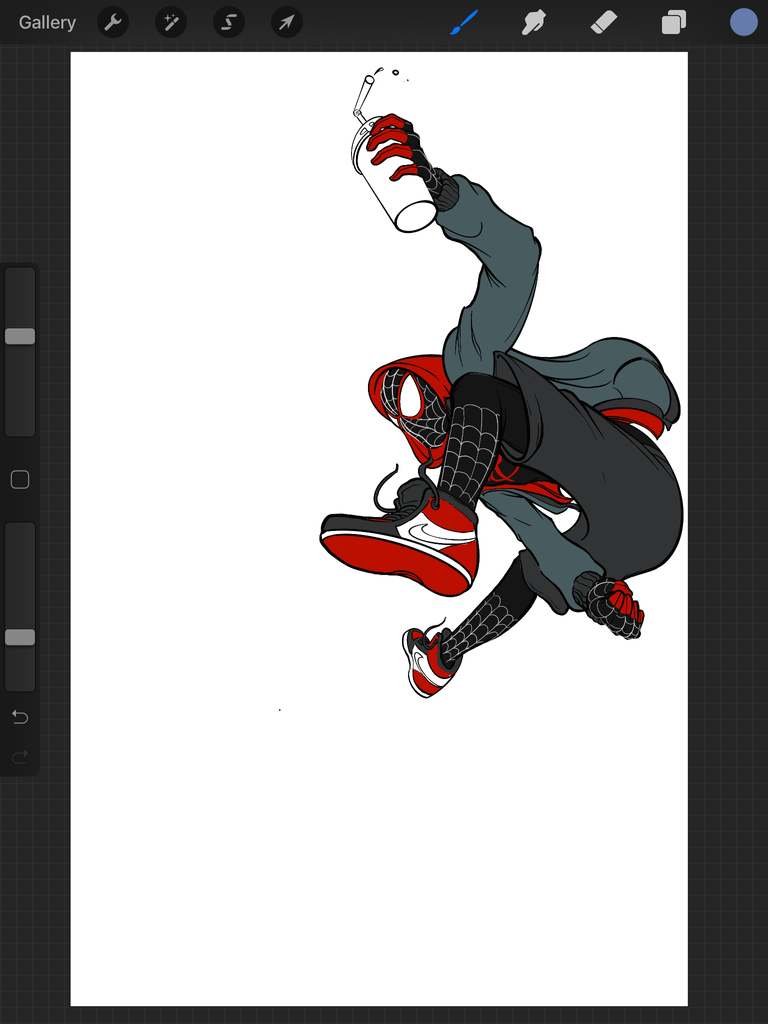768x1024 pixels.
Task: Redo the last undone action
Action: (x=20, y=758)
